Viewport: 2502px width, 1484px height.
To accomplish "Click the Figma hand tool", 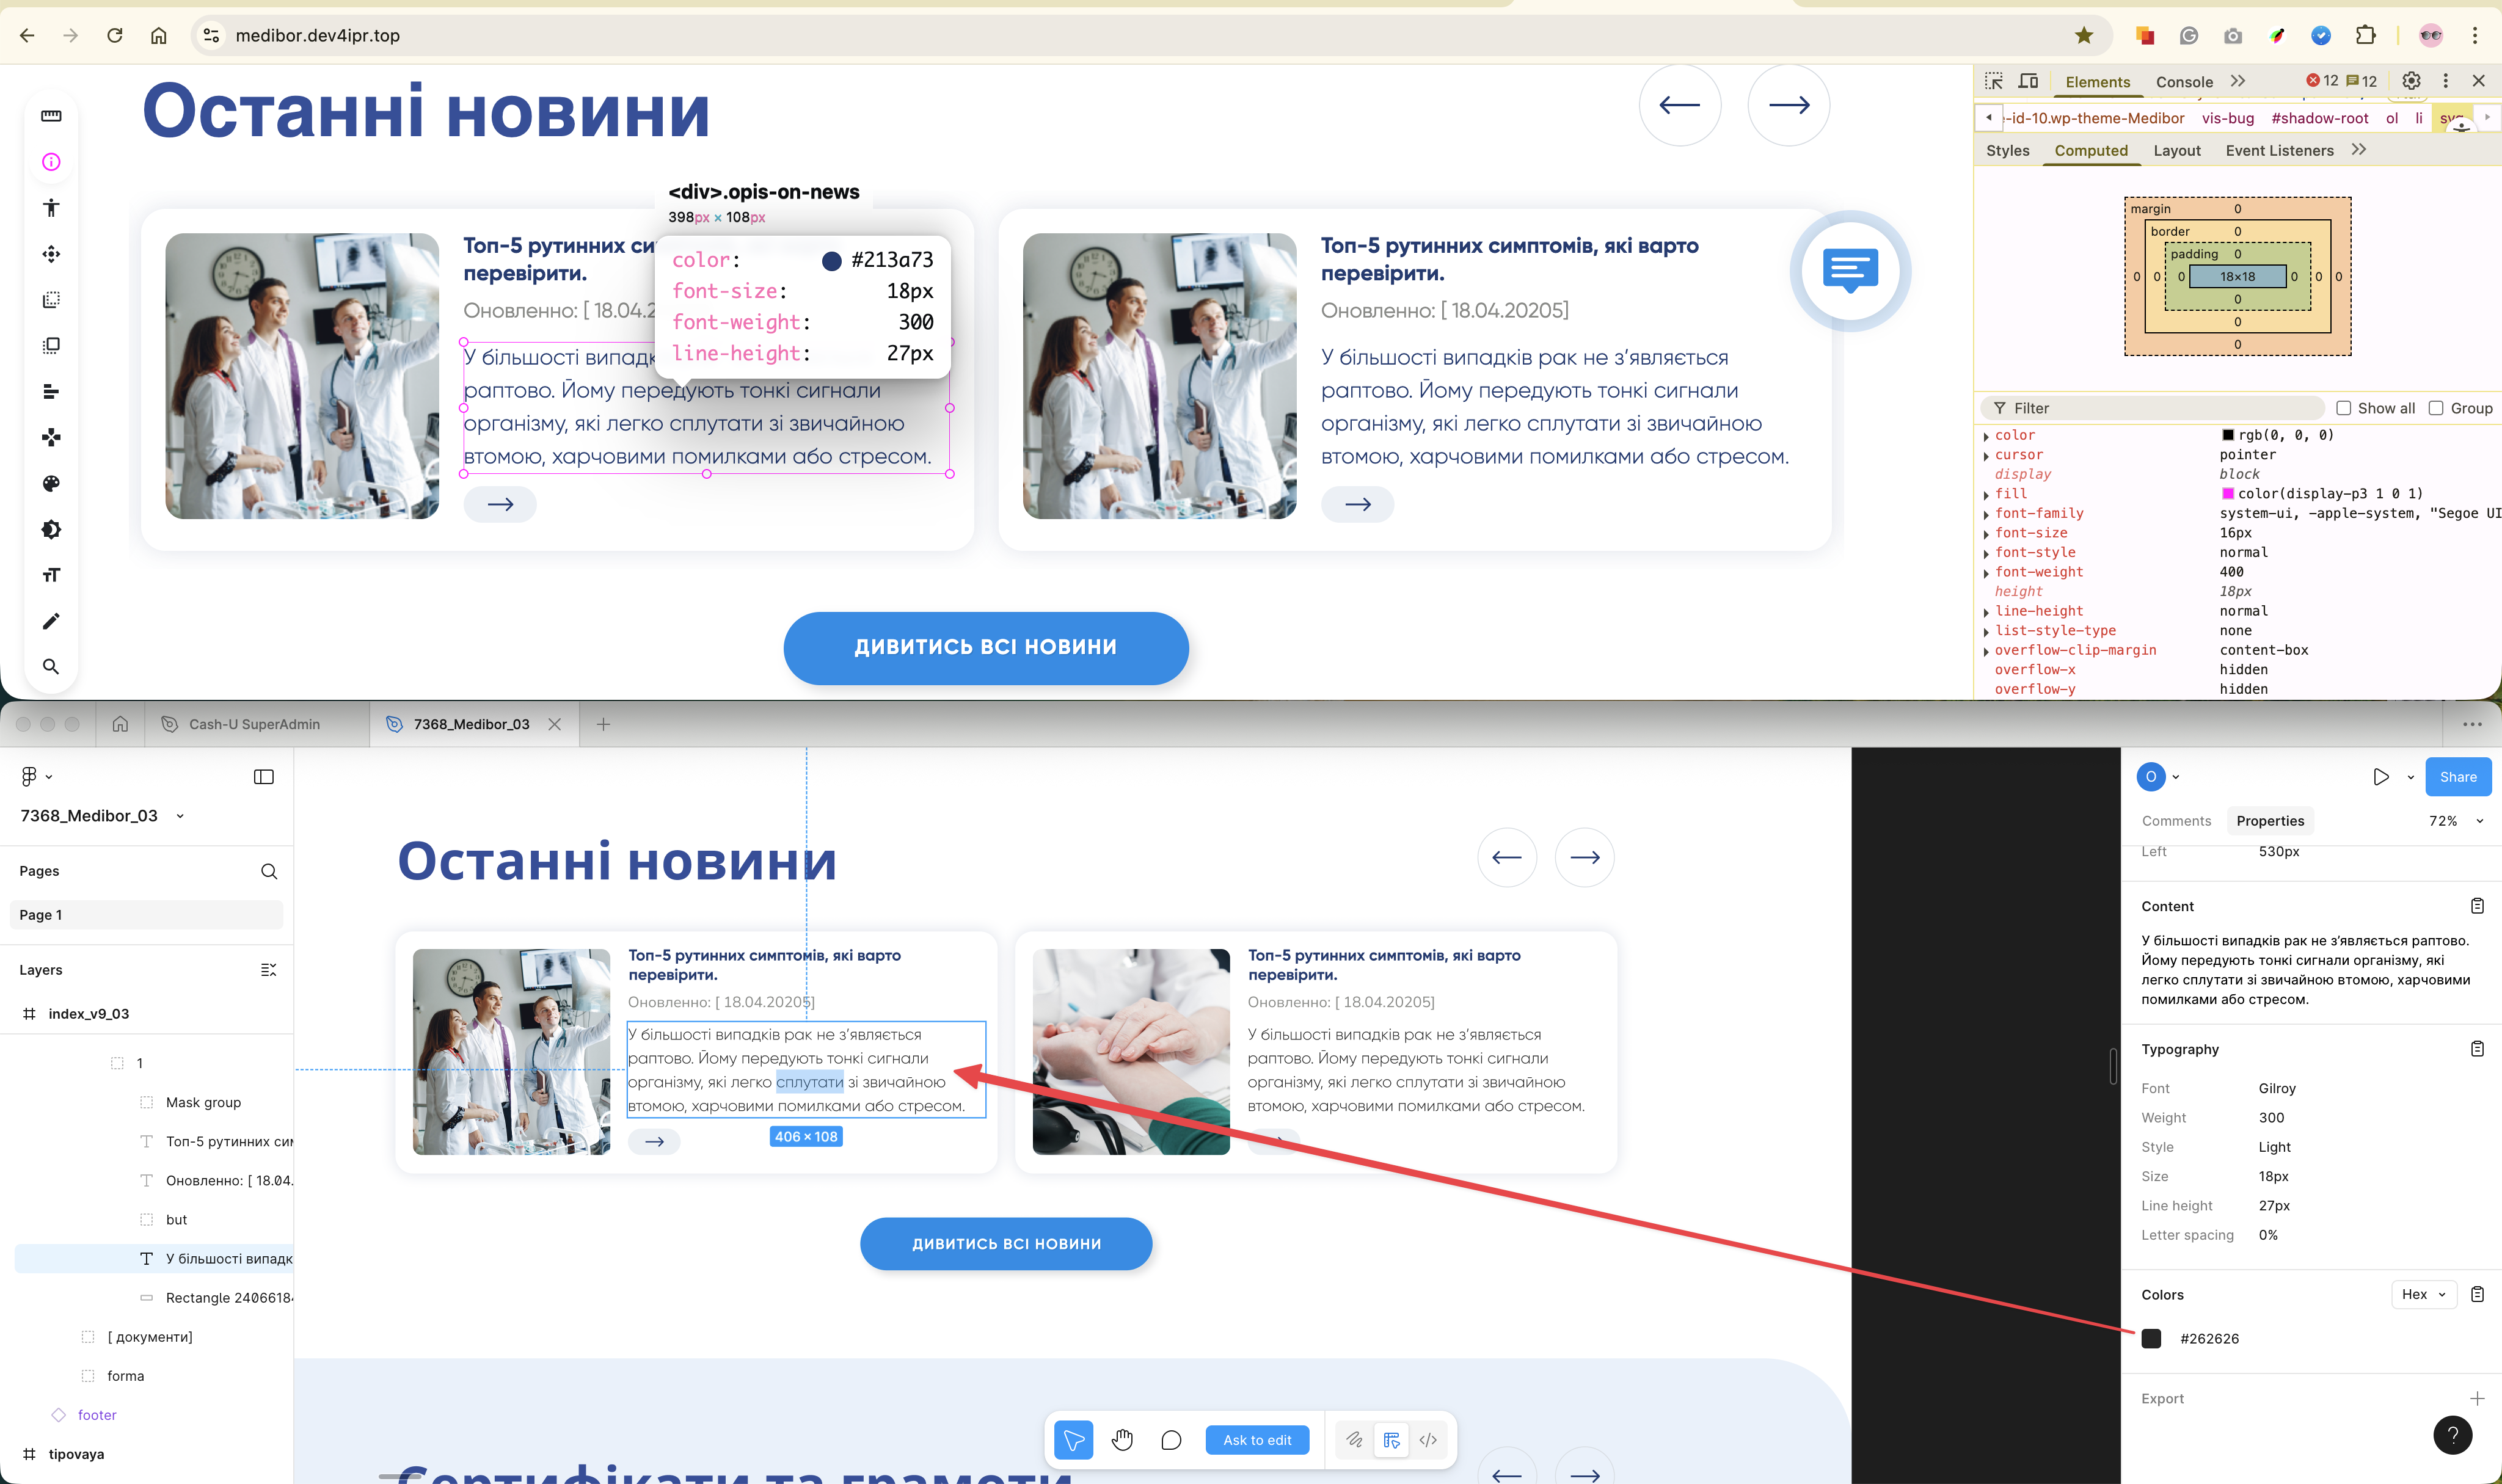I will [1122, 1440].
